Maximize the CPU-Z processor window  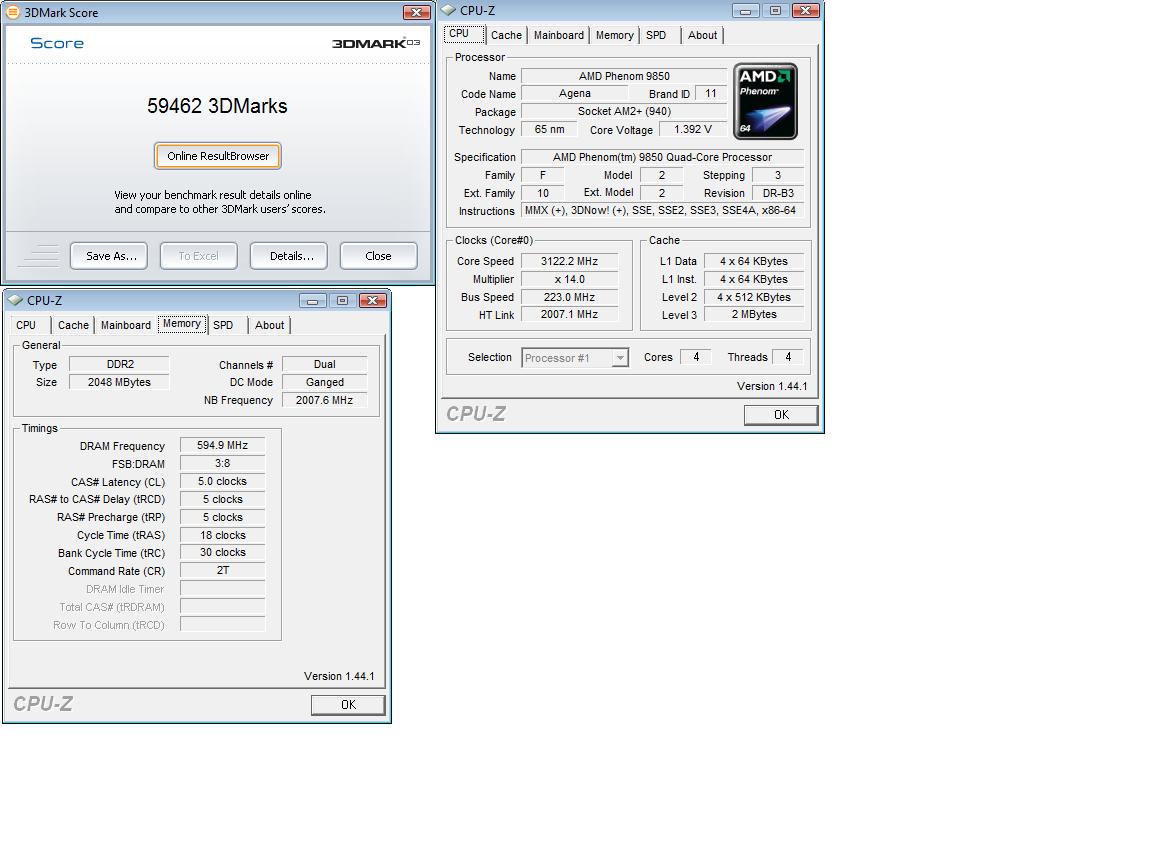[775, 10]
